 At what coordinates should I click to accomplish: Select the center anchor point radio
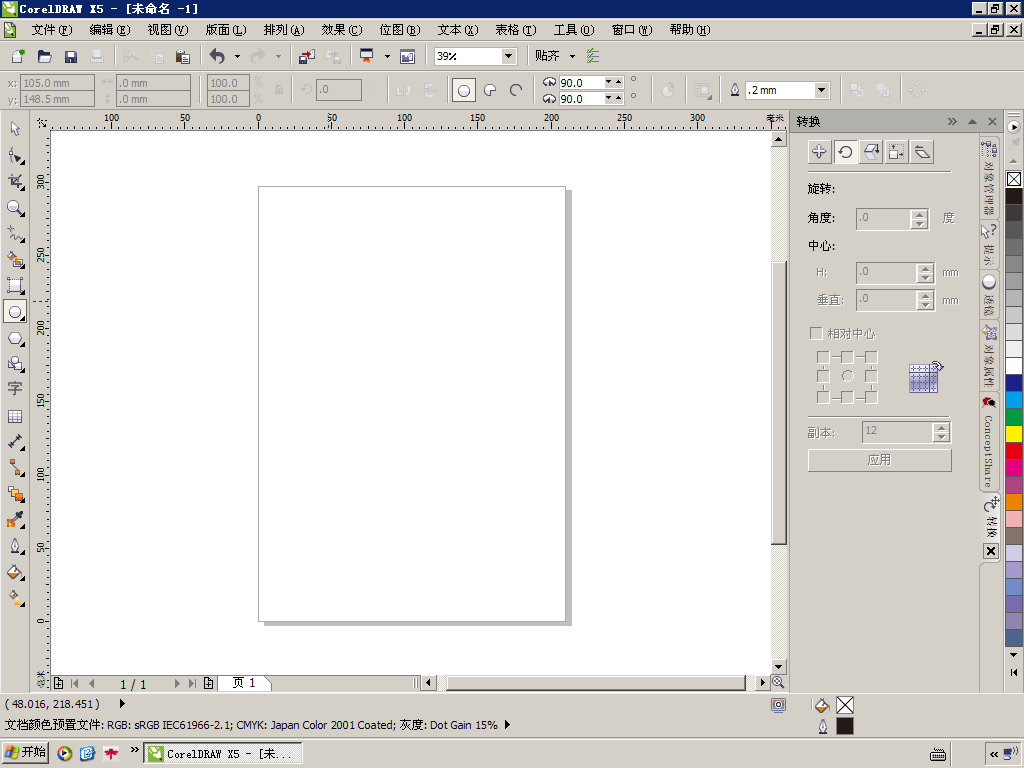(x=847, y=376)
